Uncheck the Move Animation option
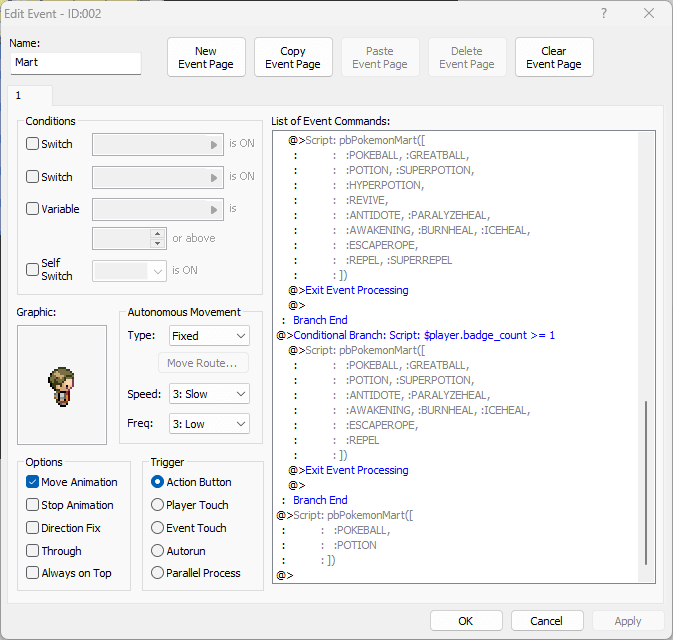 tap(32, 482)
